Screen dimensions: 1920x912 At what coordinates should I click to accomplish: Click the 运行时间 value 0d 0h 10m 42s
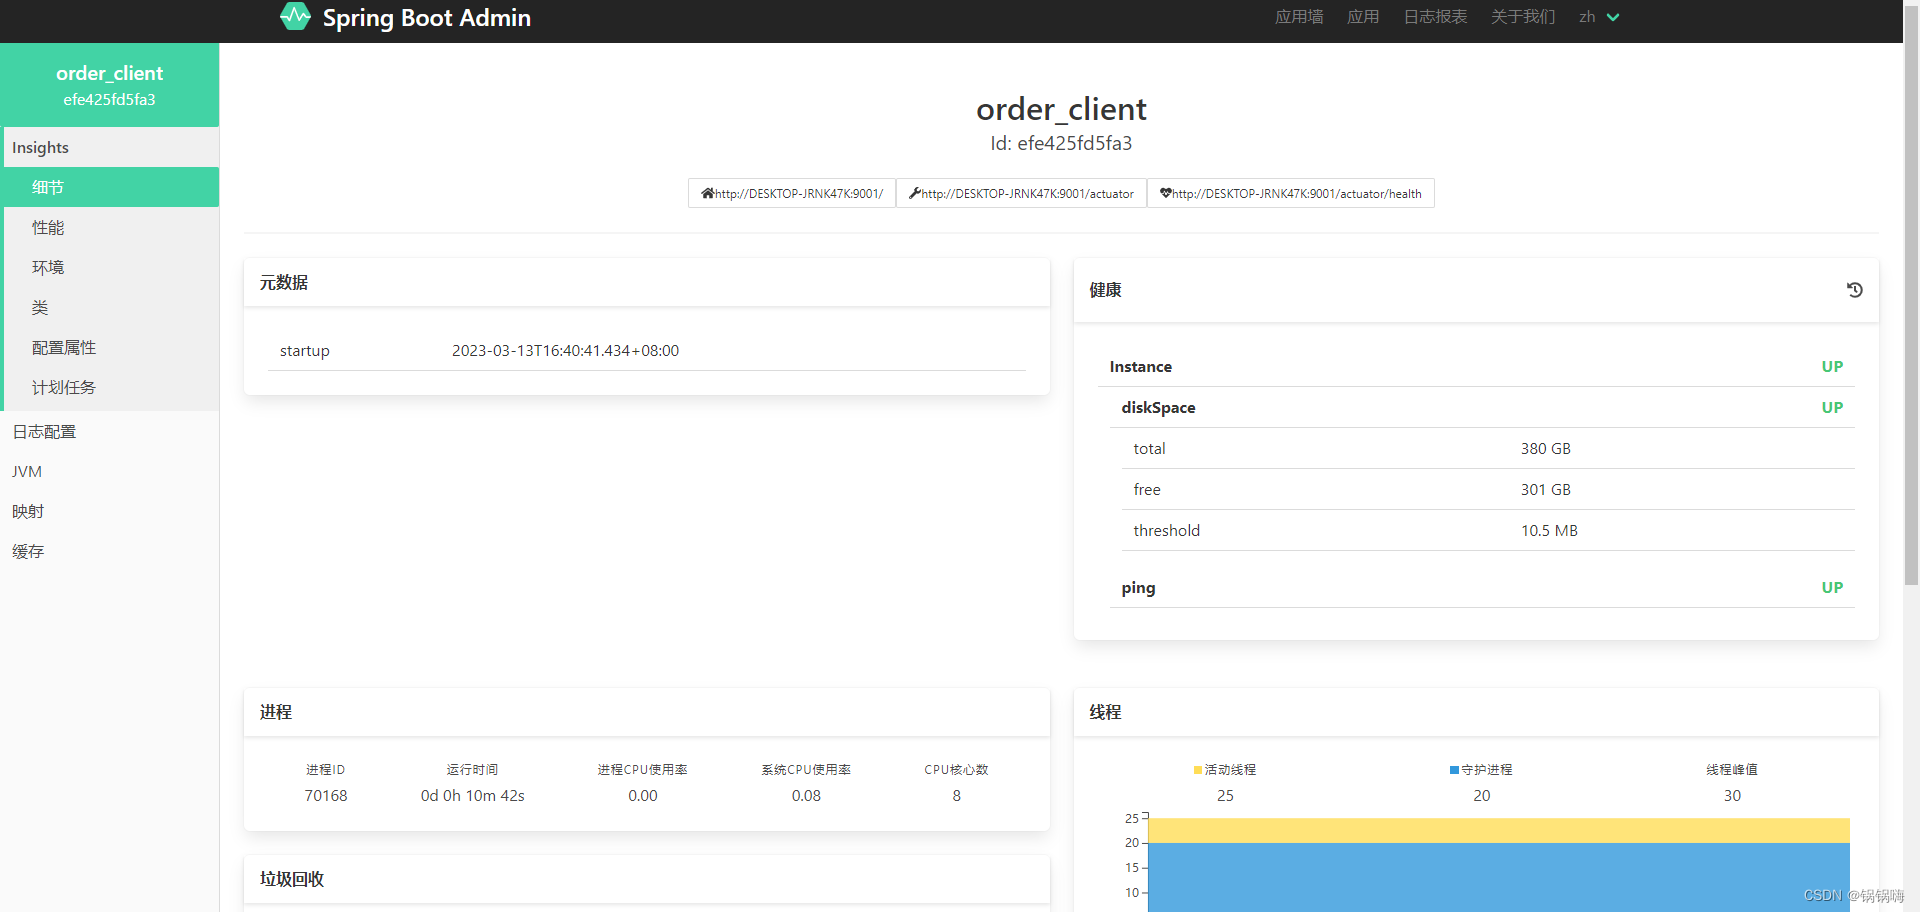pos(472,795)
